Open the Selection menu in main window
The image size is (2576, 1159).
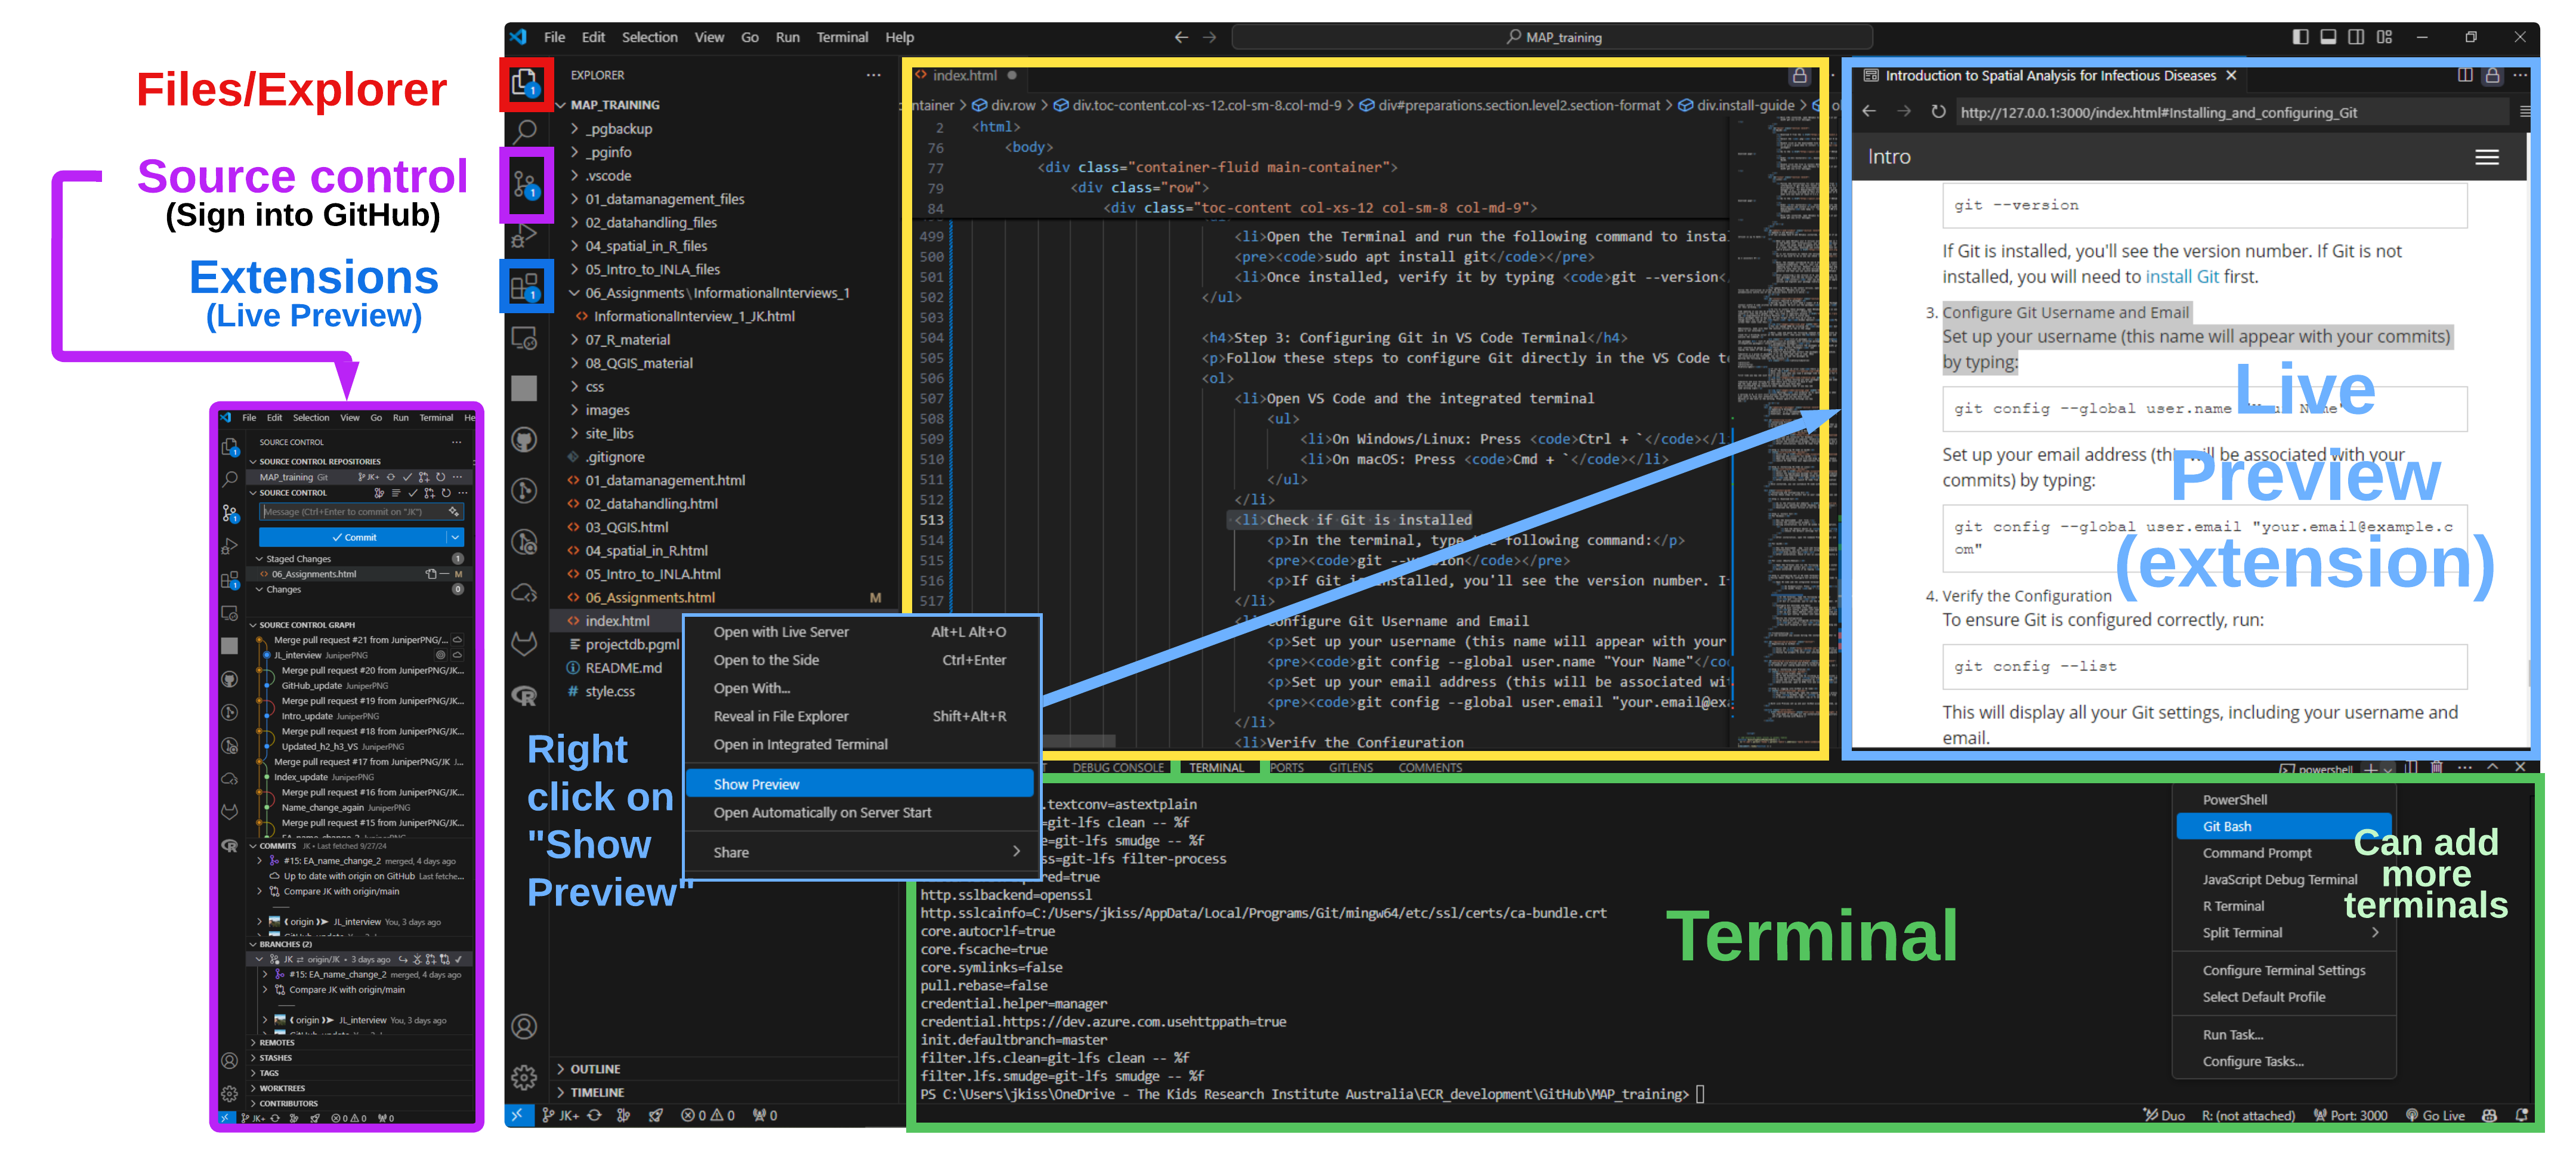tap(650, 37)
